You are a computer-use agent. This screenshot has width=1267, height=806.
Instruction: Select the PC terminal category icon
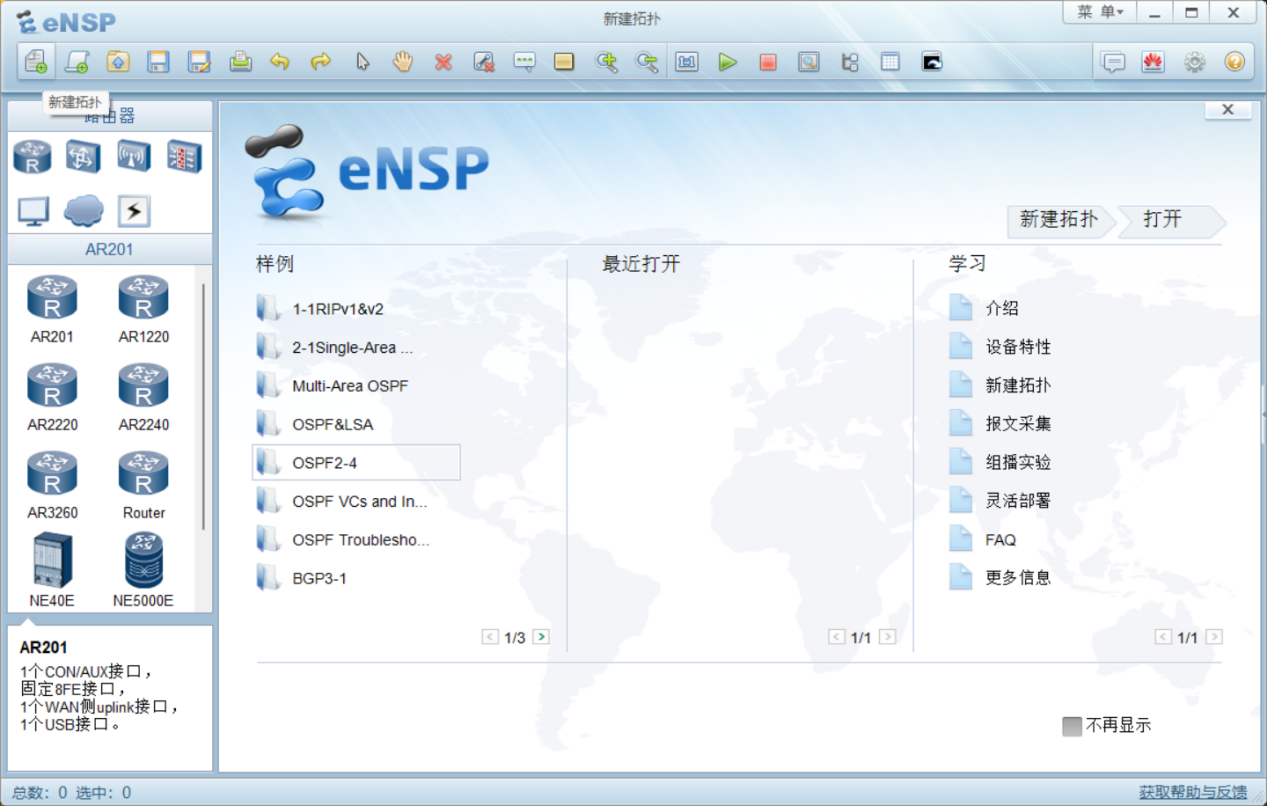click(x=33, y=211)
